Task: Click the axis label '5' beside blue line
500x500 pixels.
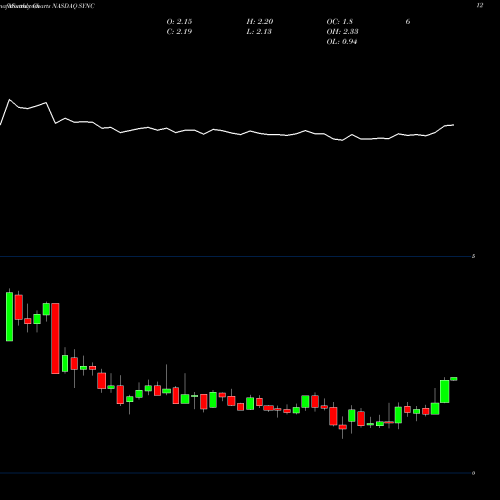Action: [x=473, y=256]
